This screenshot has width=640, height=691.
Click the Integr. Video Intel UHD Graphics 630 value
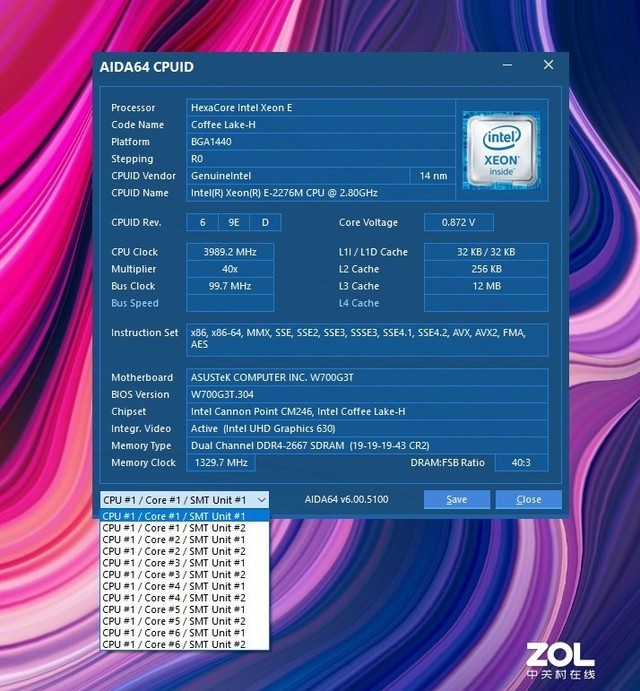pyautogui.click(x=367, y=428)
